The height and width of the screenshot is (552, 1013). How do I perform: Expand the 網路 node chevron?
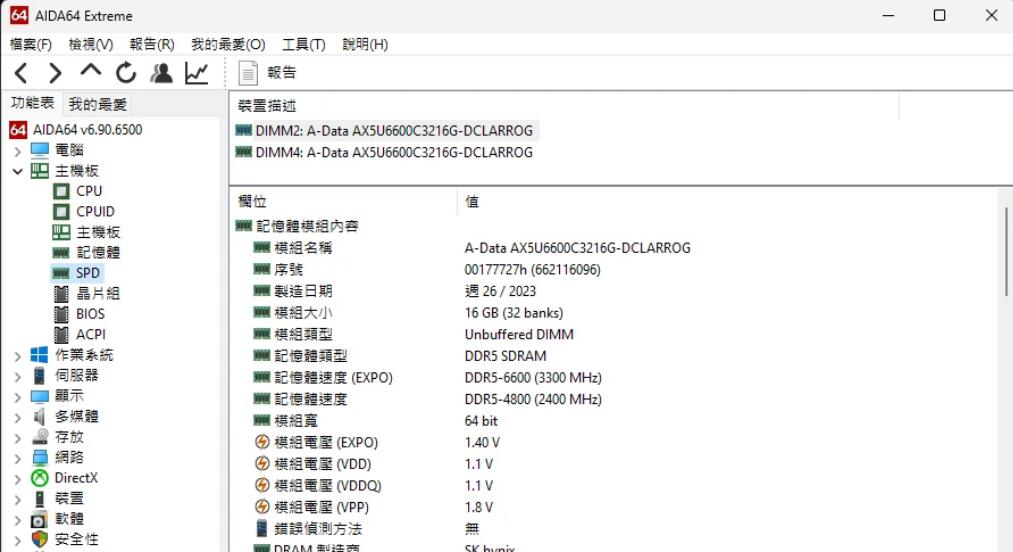click(17, 458)
